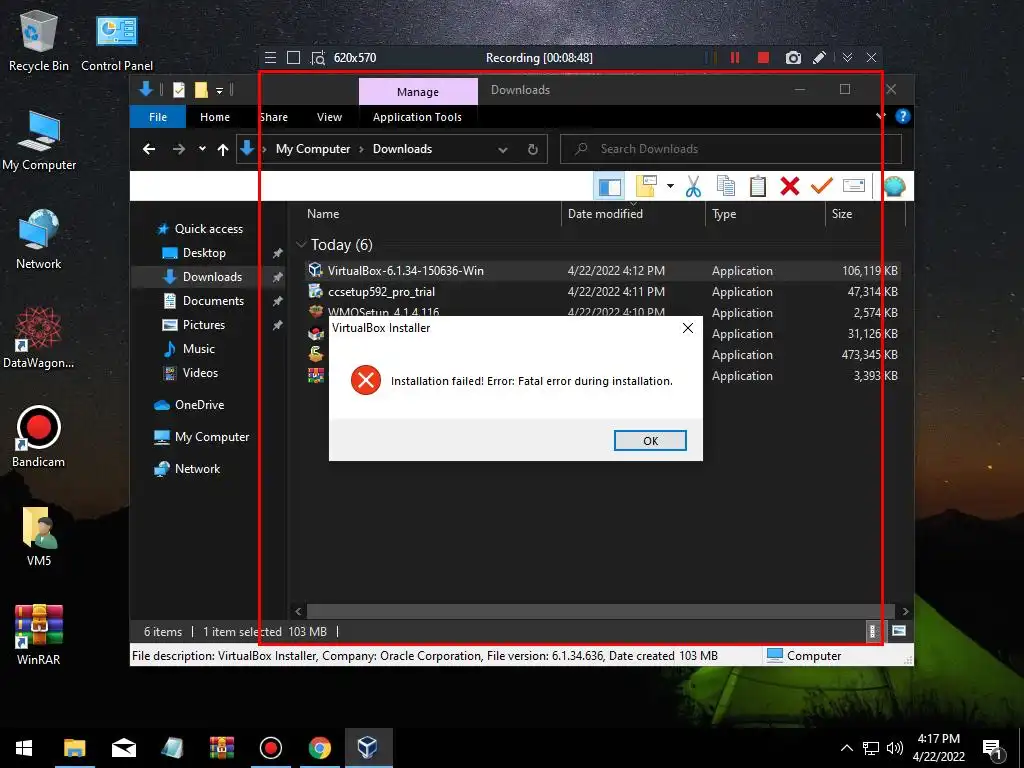Open the View ribbon tab
The height and width of the screenshot is (768, 1024).
tap(329, 117)
